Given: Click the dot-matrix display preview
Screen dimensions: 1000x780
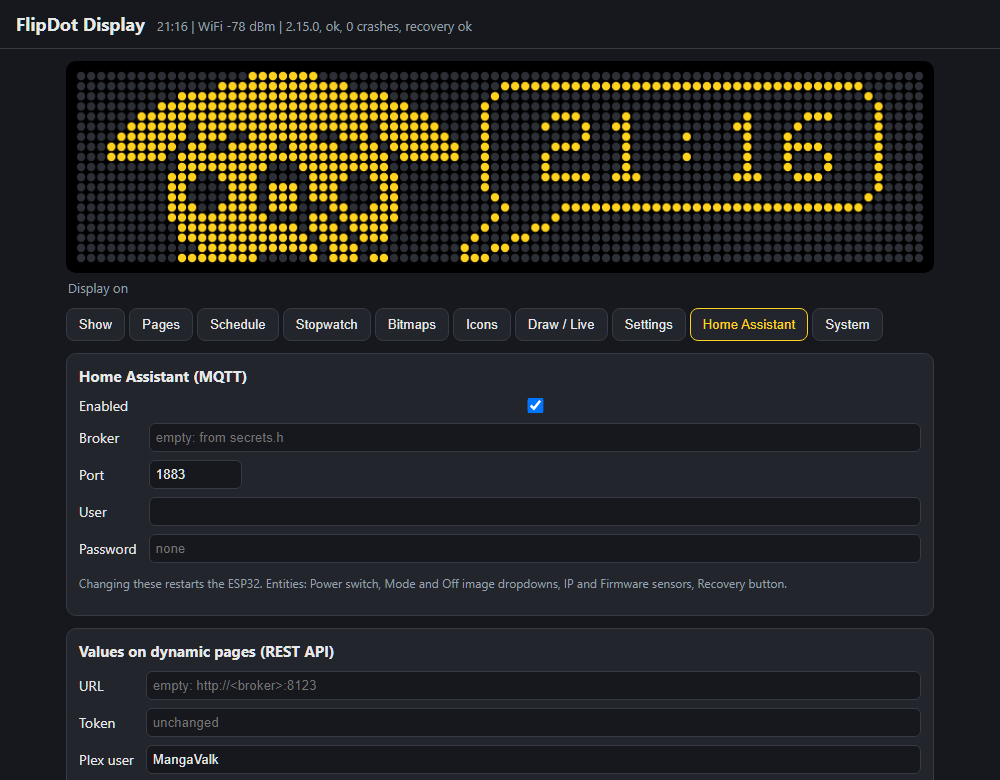Looking at the screenshot, I should pos(500,167).
